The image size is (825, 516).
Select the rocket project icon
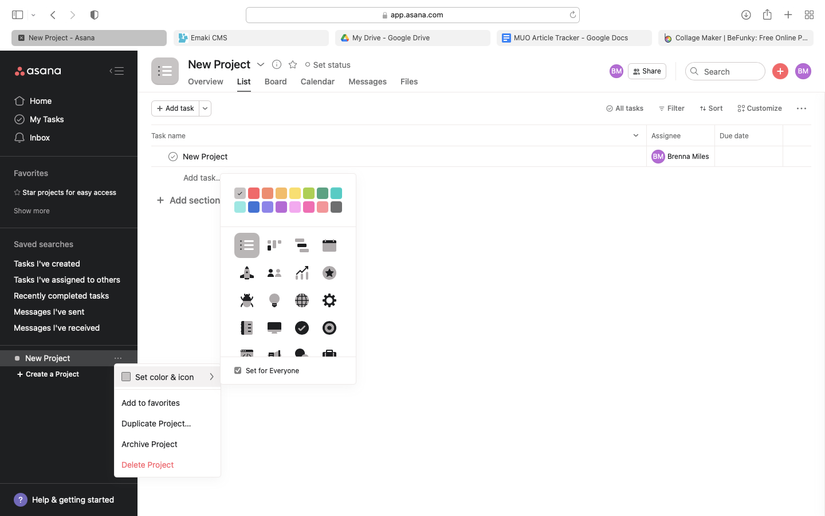[x=247, y=273]
